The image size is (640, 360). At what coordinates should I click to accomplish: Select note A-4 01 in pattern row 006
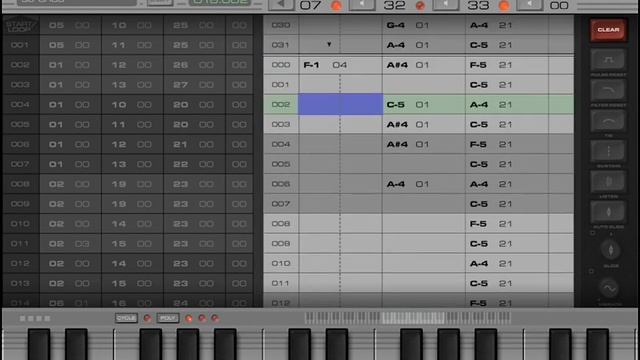(x=407, y=184)
